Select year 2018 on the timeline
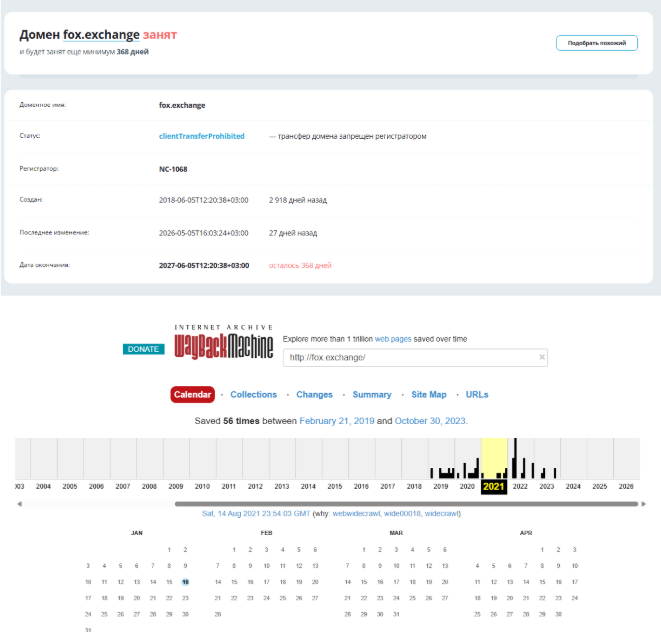661x637 pixels. pyautogui.click(x=414, y=486)
